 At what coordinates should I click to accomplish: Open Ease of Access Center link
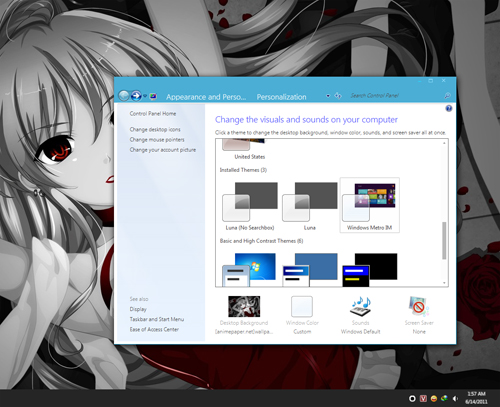point(154,329)
